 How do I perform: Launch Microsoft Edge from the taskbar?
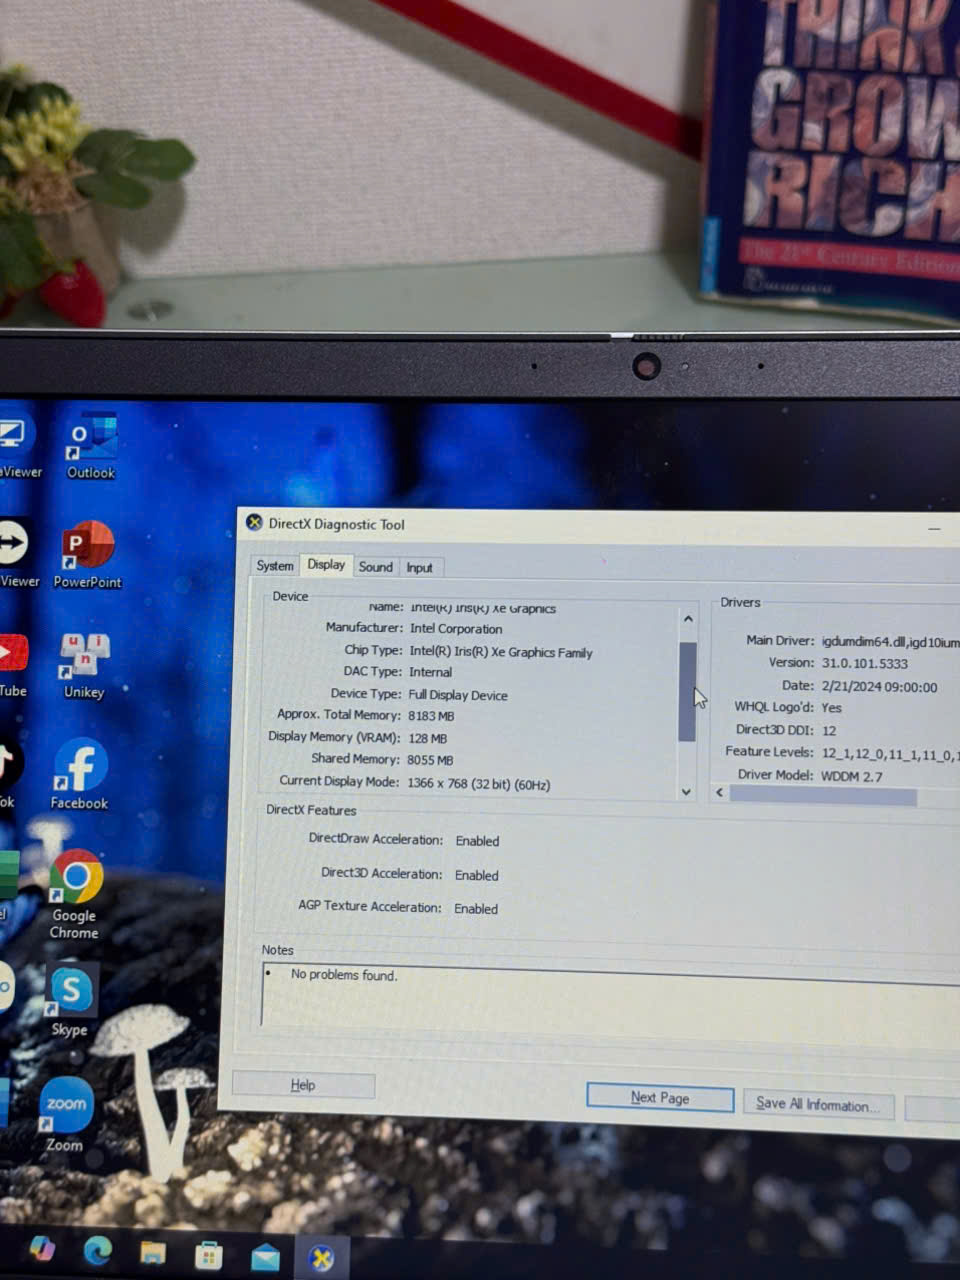pos(97,1251)
